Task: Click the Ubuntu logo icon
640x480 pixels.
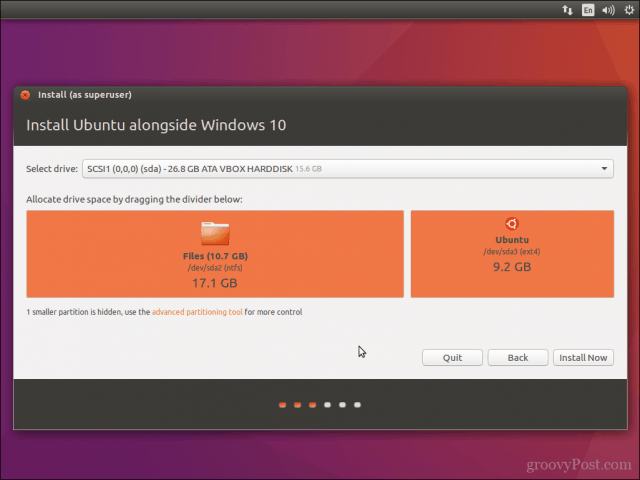Action: (512, 224)
